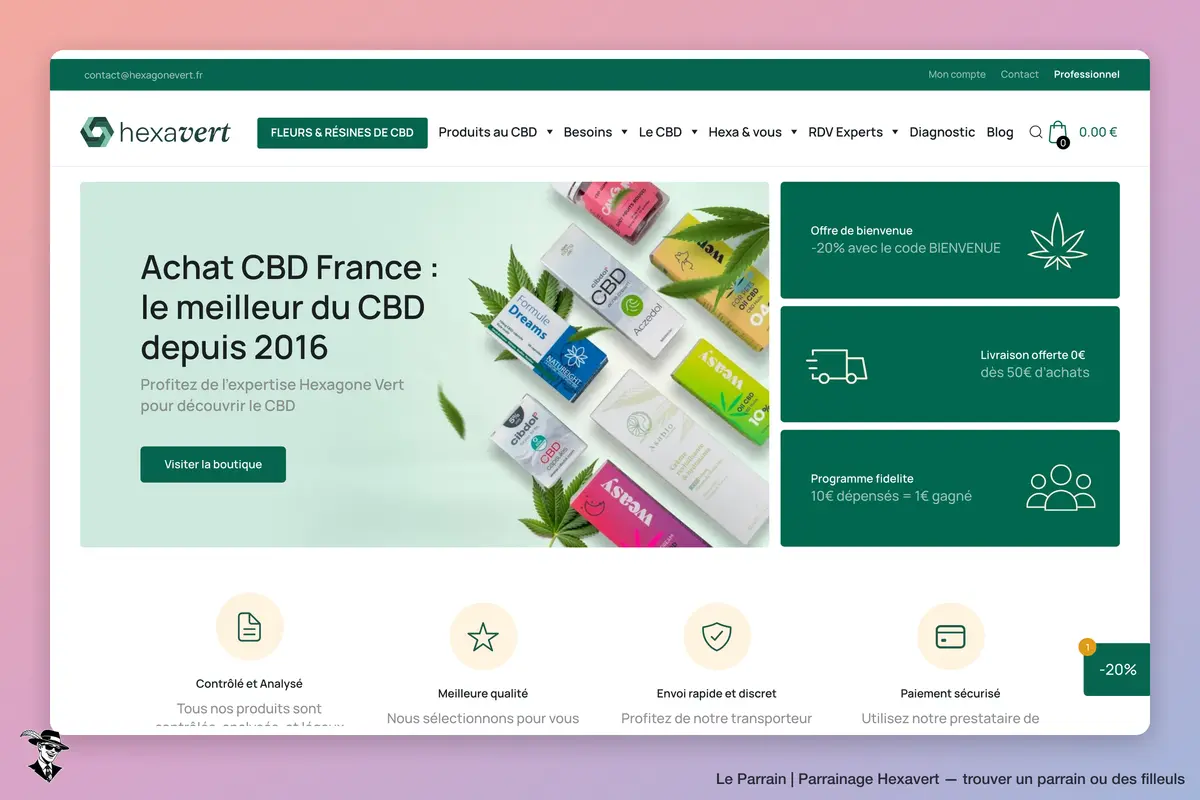
Task: Click the Contrôlé et Analysé document icon
Action: [x=249, y=627]
